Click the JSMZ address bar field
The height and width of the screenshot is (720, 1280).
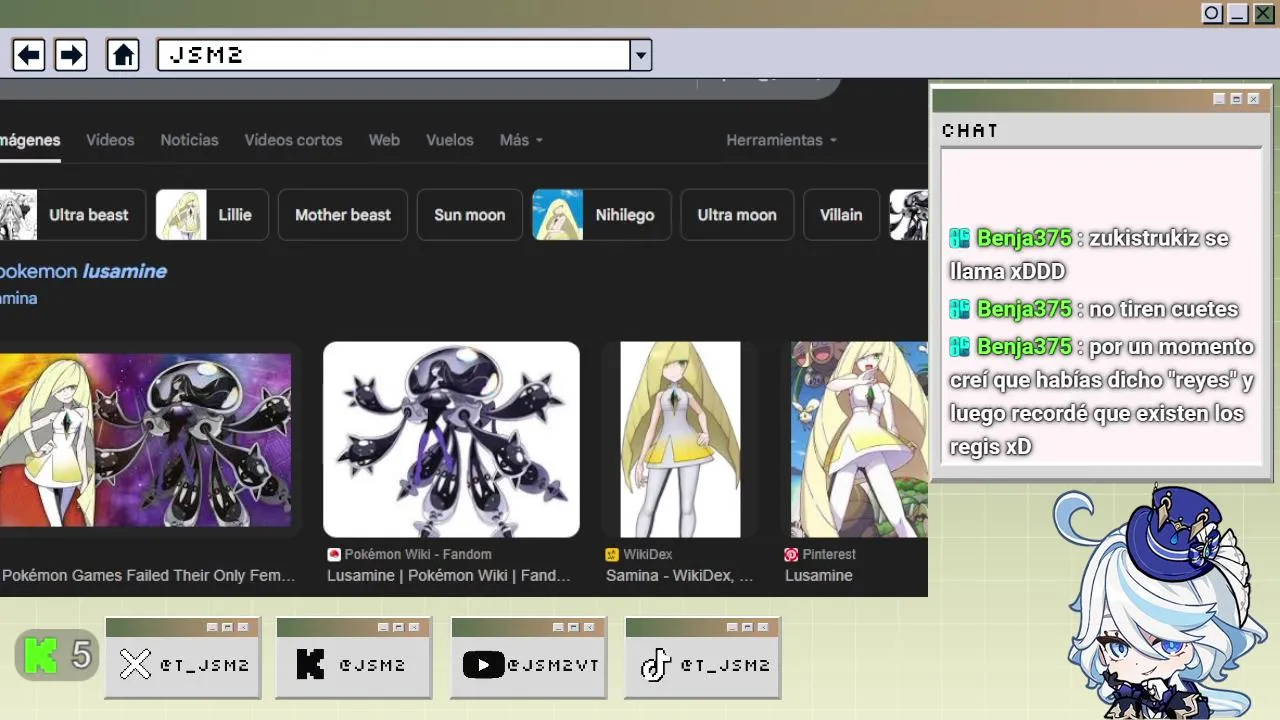tap(394, 55)
